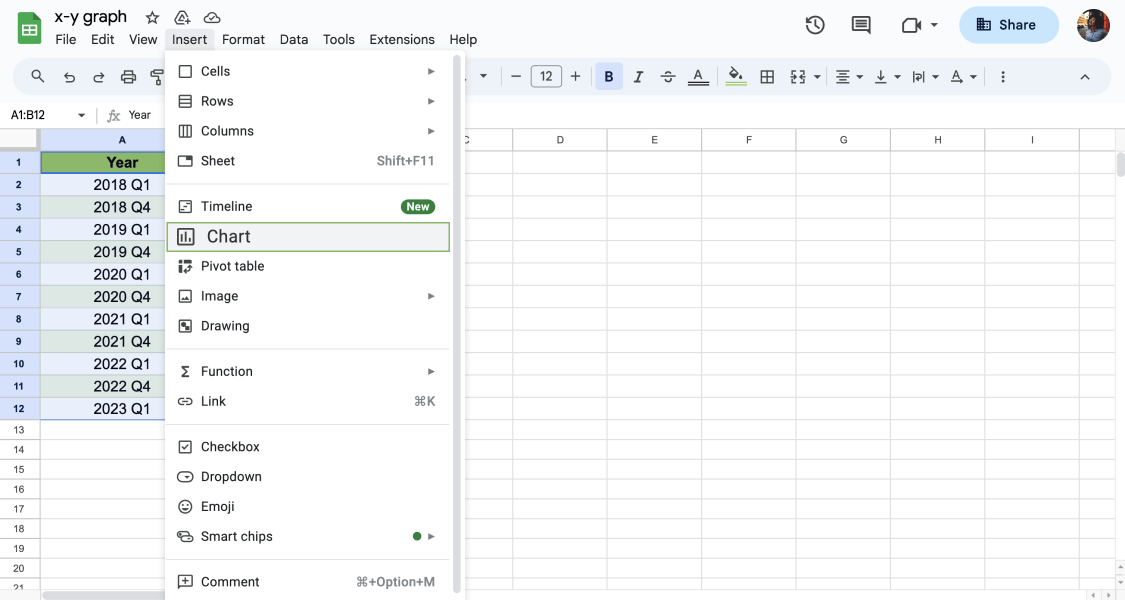Open the borders tool
The width and height of the screenshot is (1125, 600).
(767, 76)
